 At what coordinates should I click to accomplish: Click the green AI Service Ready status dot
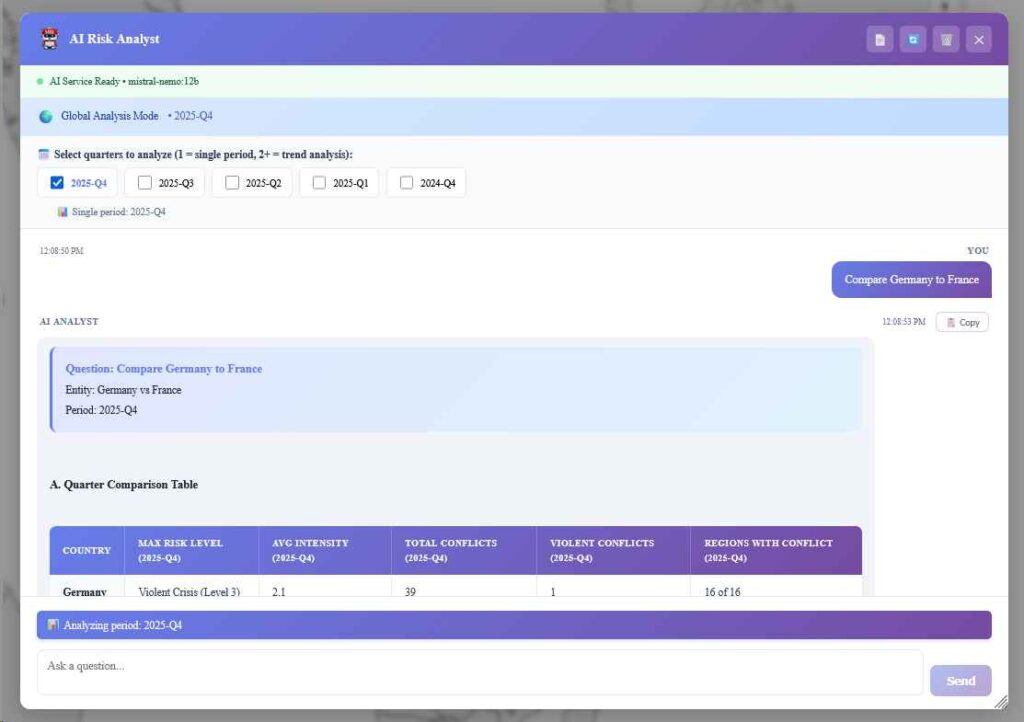pos(40,81)
